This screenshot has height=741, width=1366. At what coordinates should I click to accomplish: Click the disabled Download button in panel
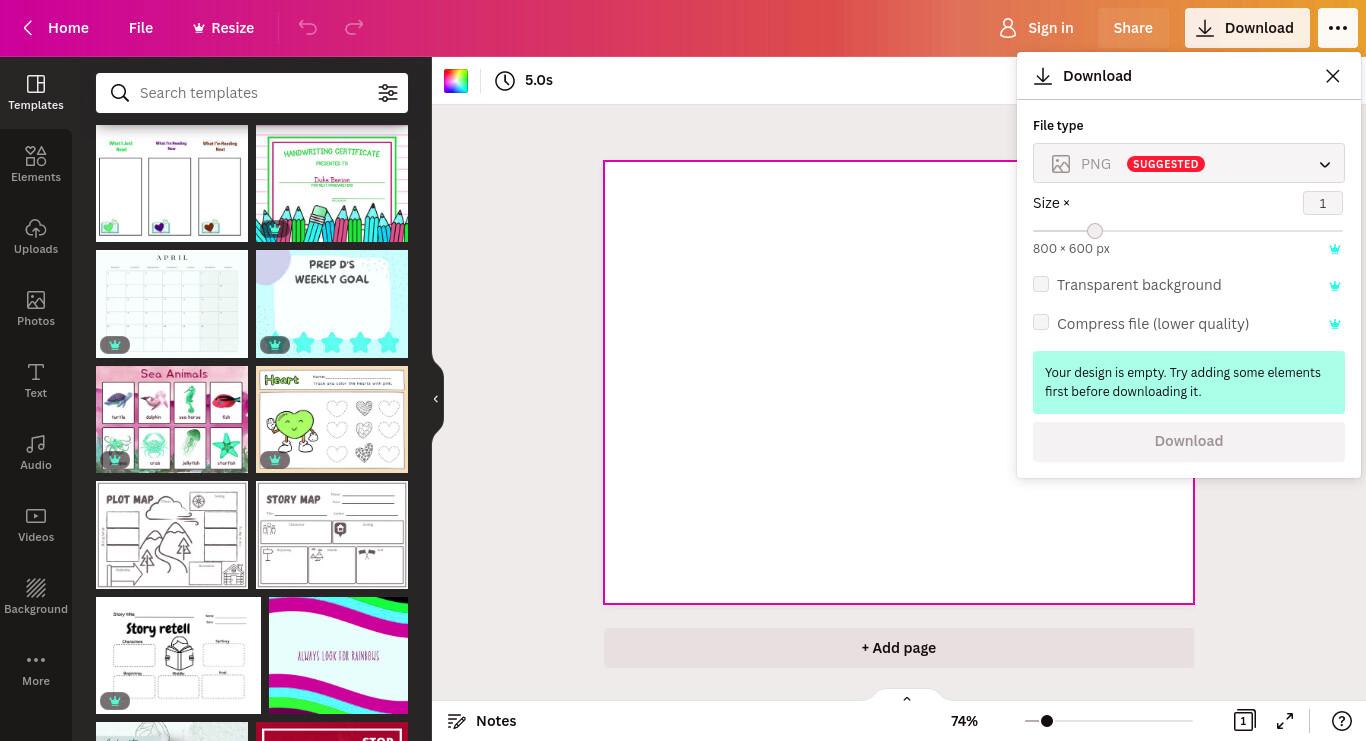click(1189, 441)
